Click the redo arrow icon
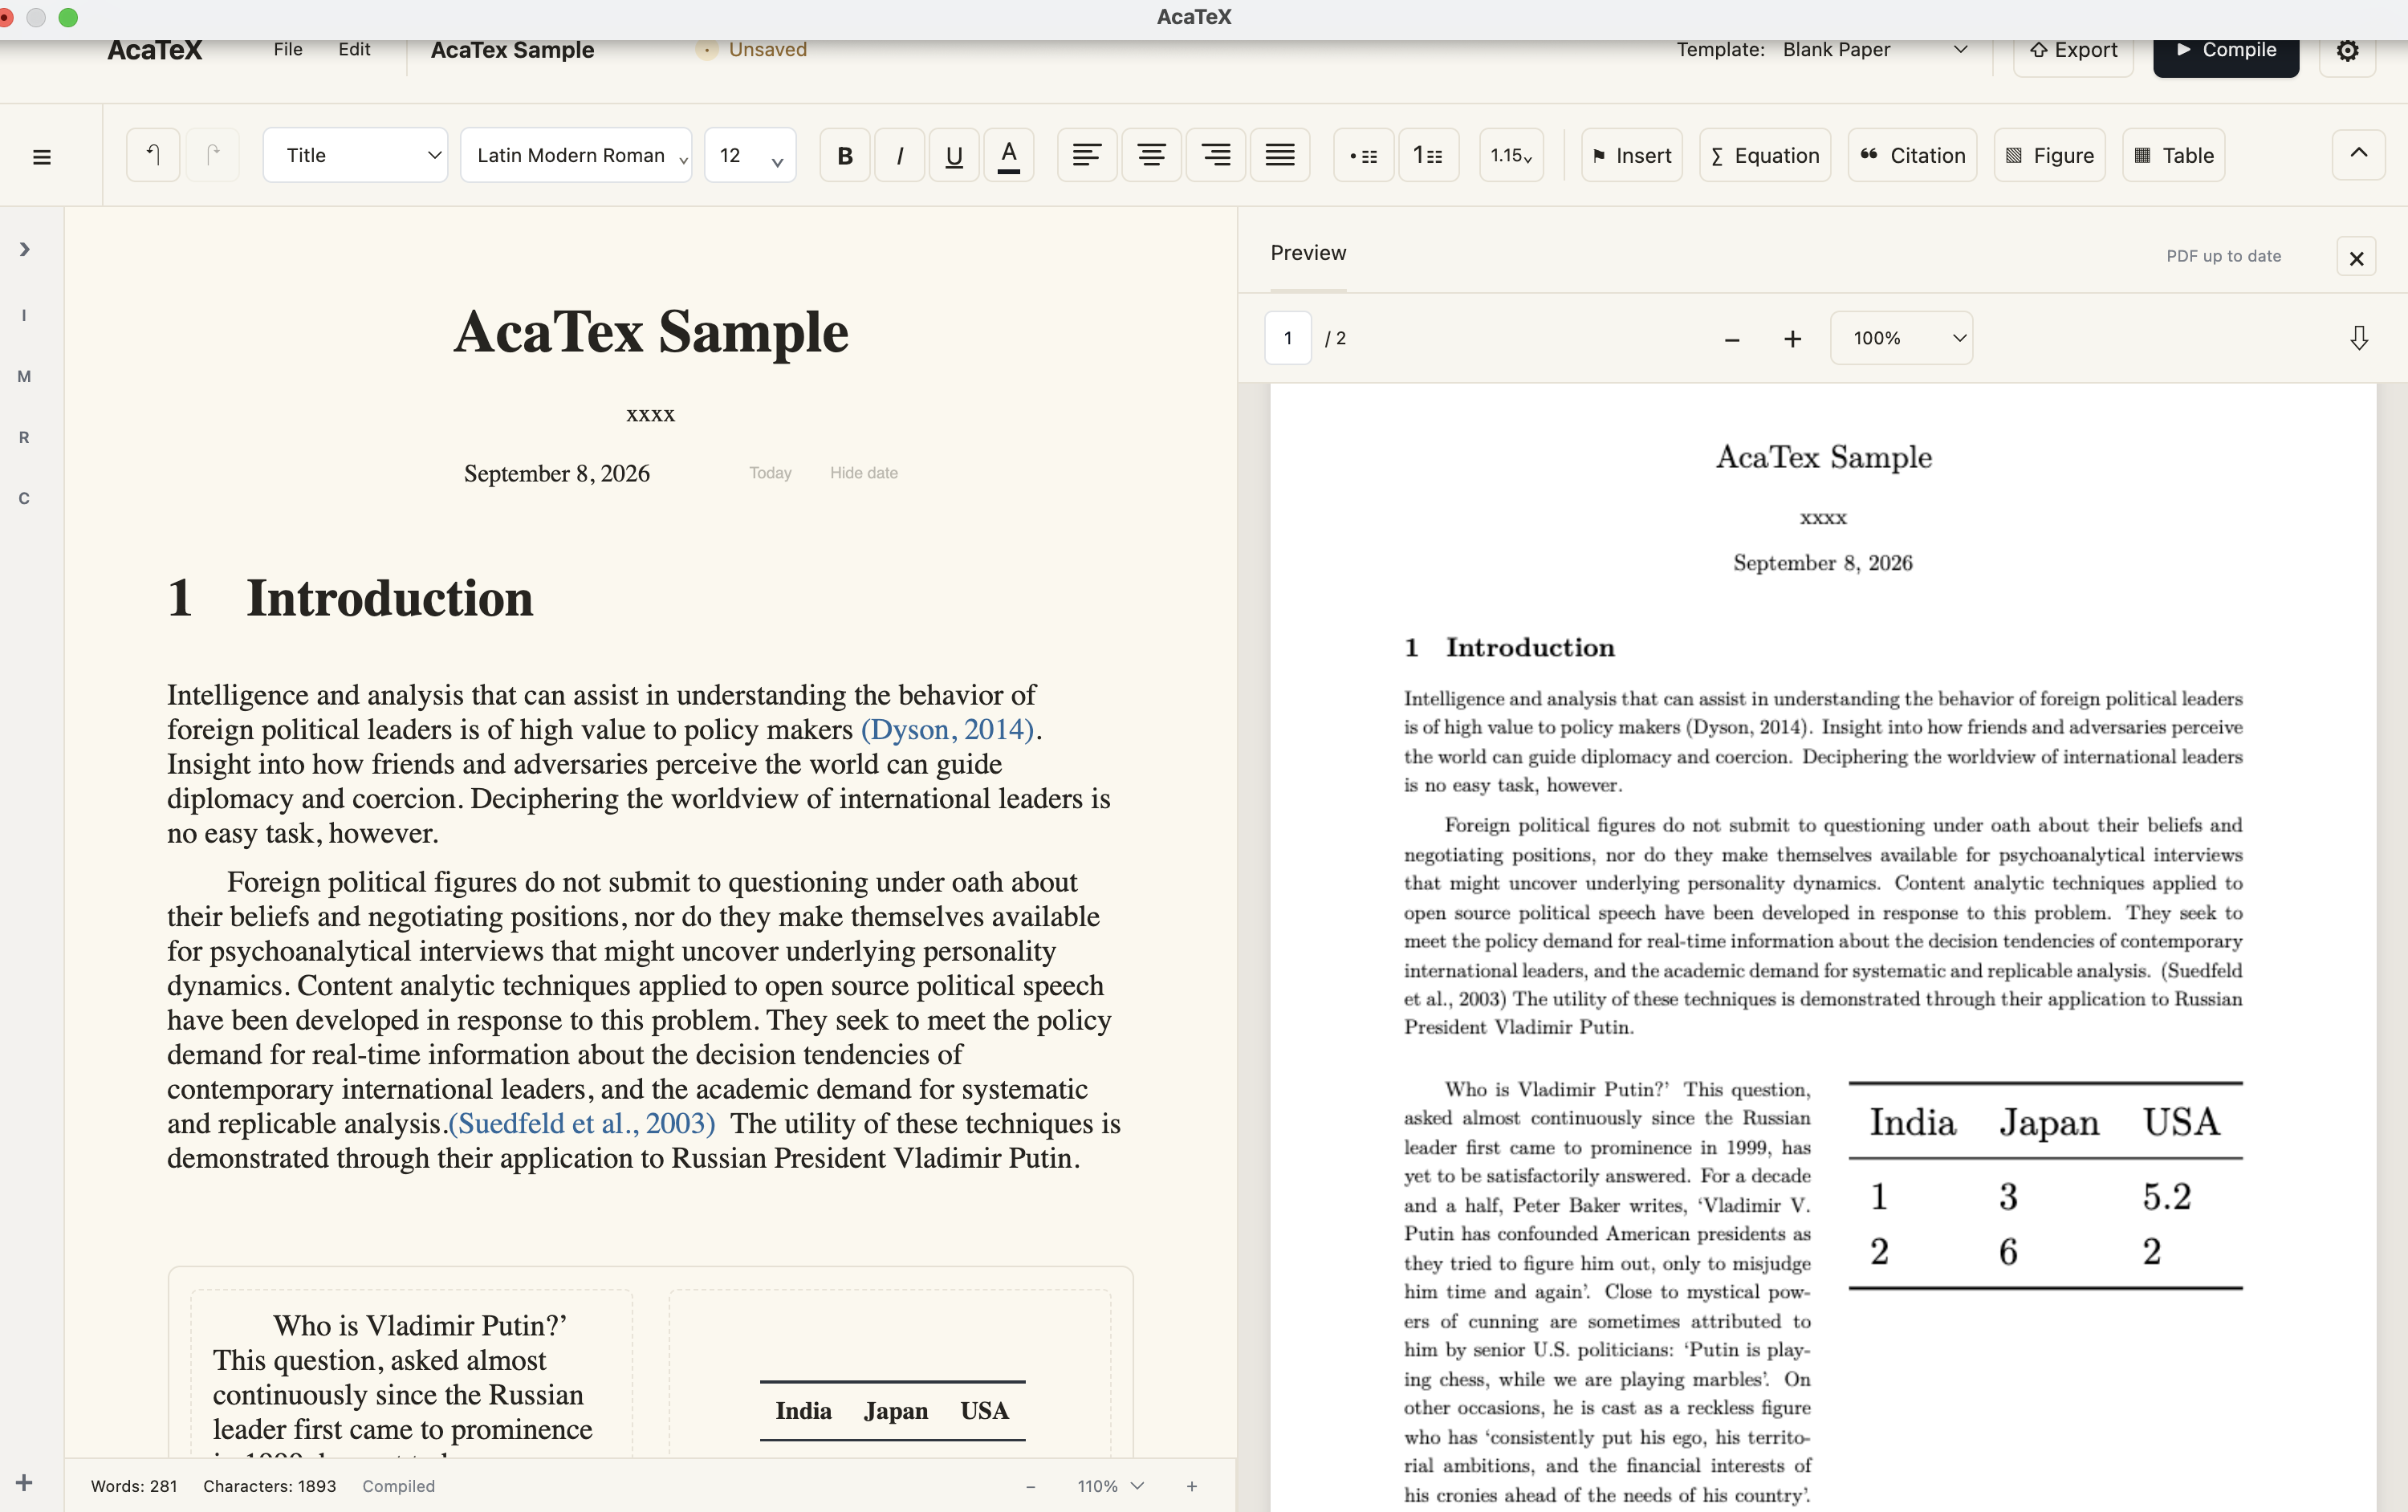The image size is (2408, 1512). click(212, 155)
